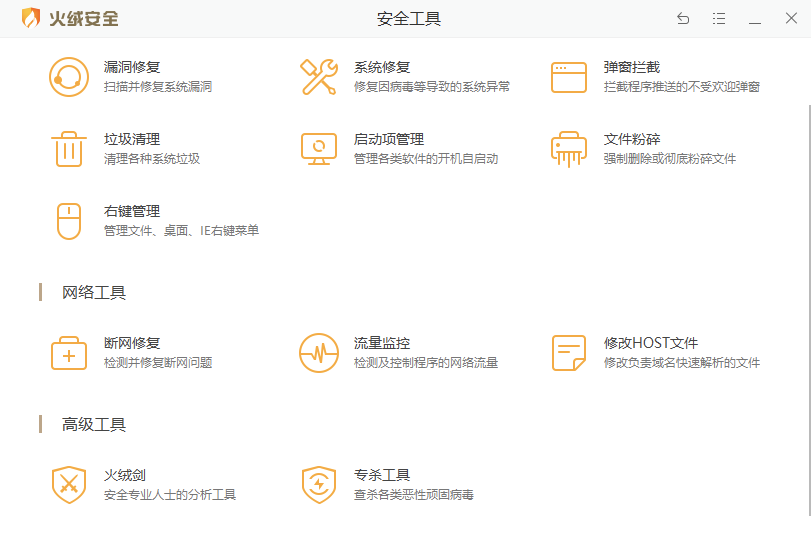Click the 安全工具 window title
This screenshot has width=811, height=537.
tap(409, 19)
